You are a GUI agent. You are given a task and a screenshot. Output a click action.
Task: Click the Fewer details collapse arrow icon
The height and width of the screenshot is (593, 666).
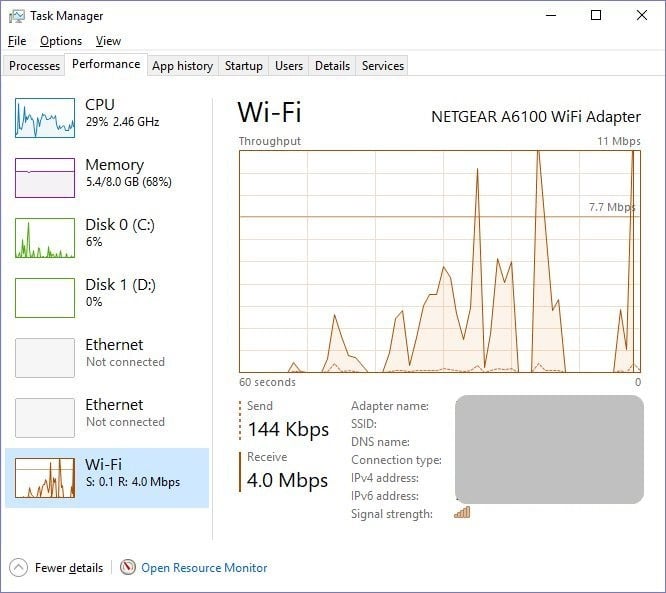click(x=19, y=567)
